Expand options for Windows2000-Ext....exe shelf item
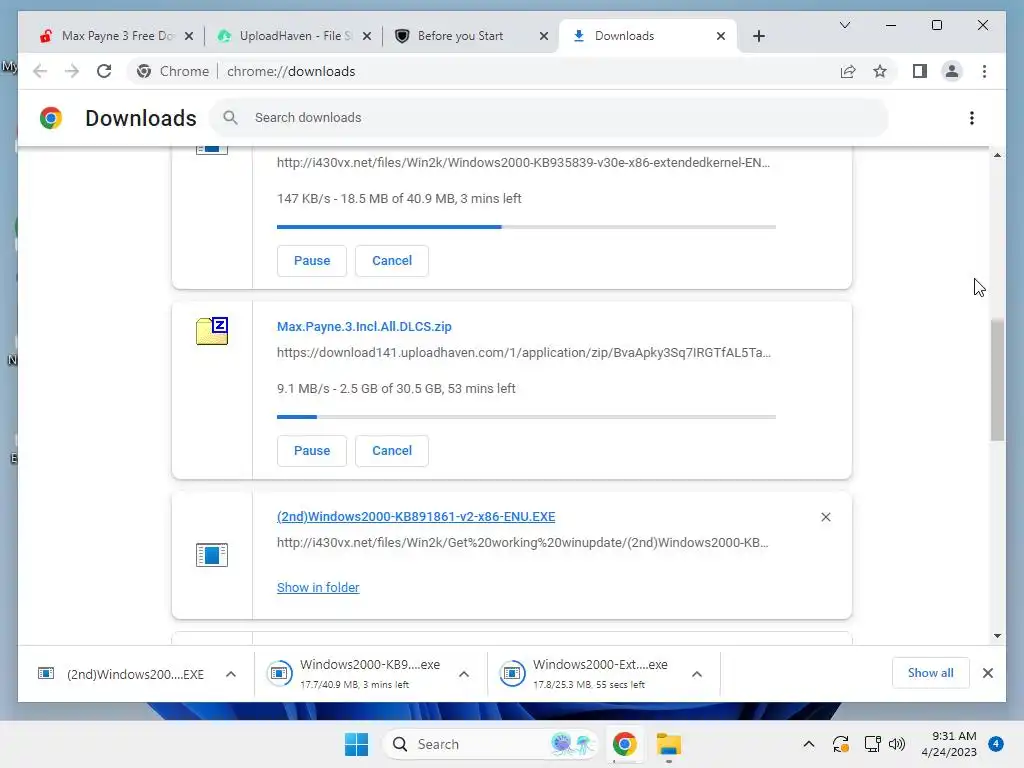 click(697, 674)
